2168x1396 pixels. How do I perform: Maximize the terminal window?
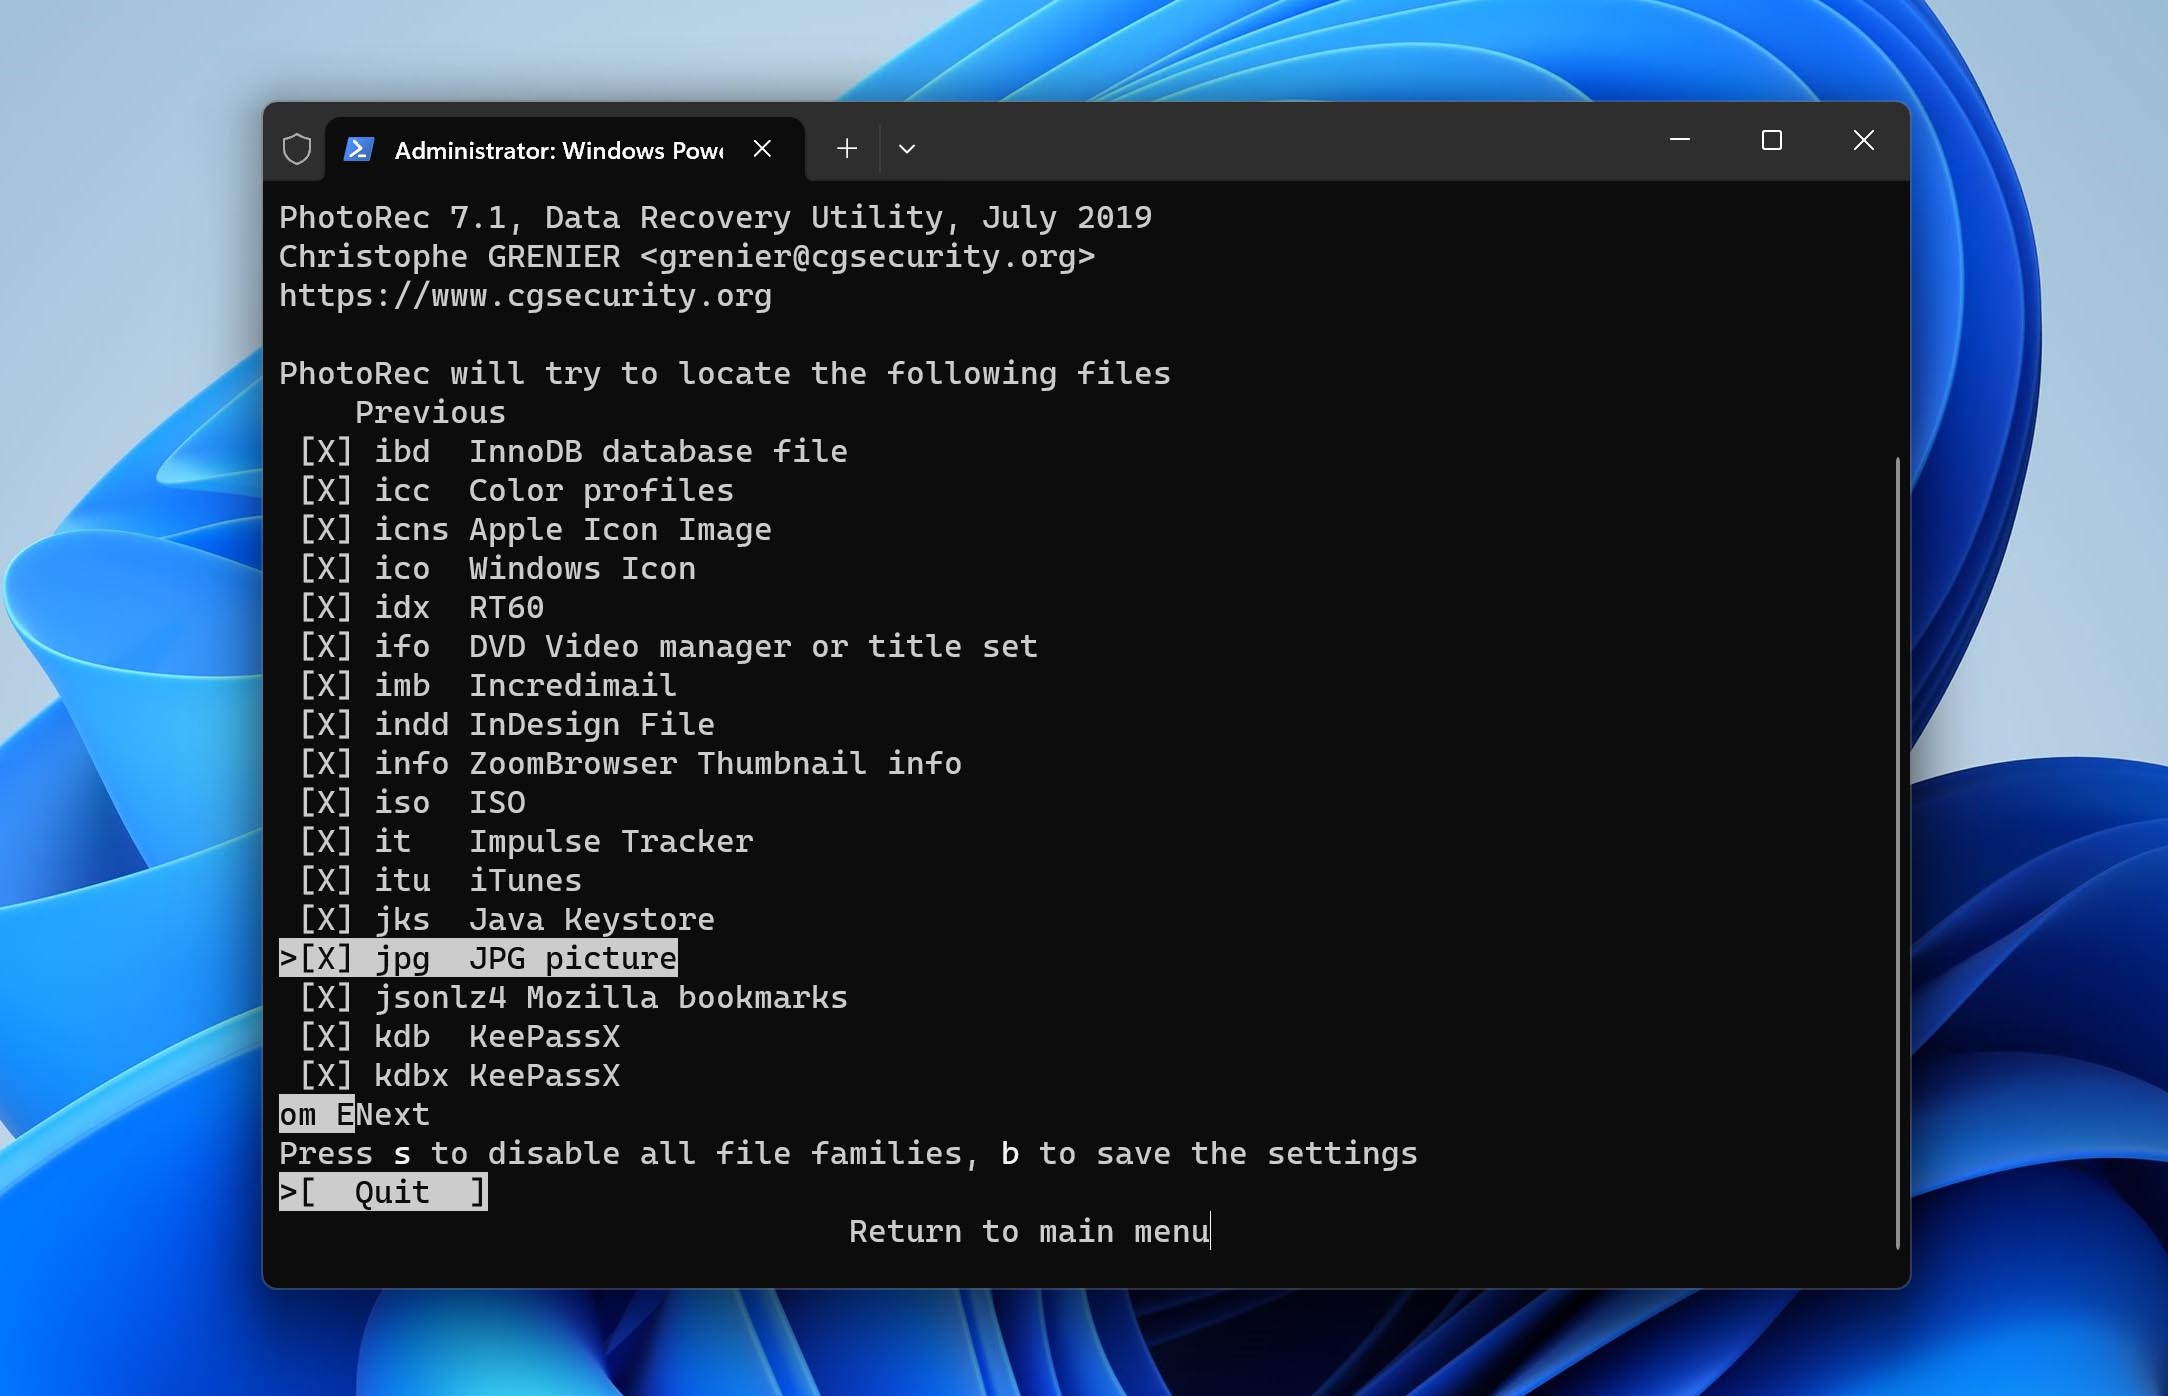click(1772, 140)
